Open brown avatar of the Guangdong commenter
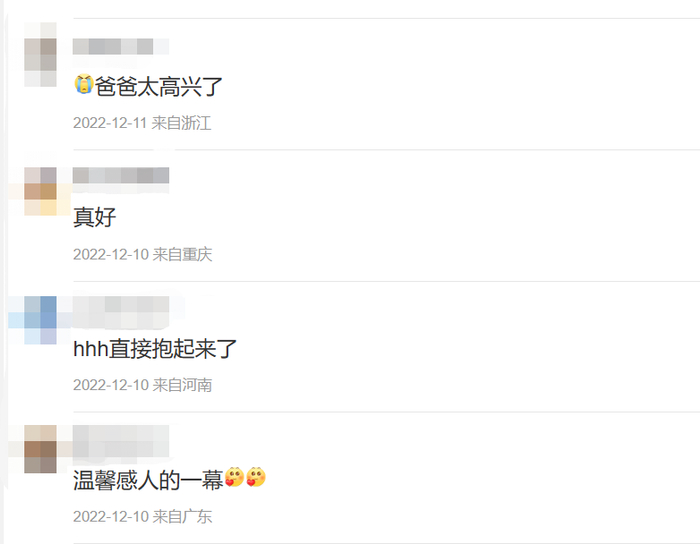This screenshot has height=544, width=700. pyautogui.click(x=40, y=449)
